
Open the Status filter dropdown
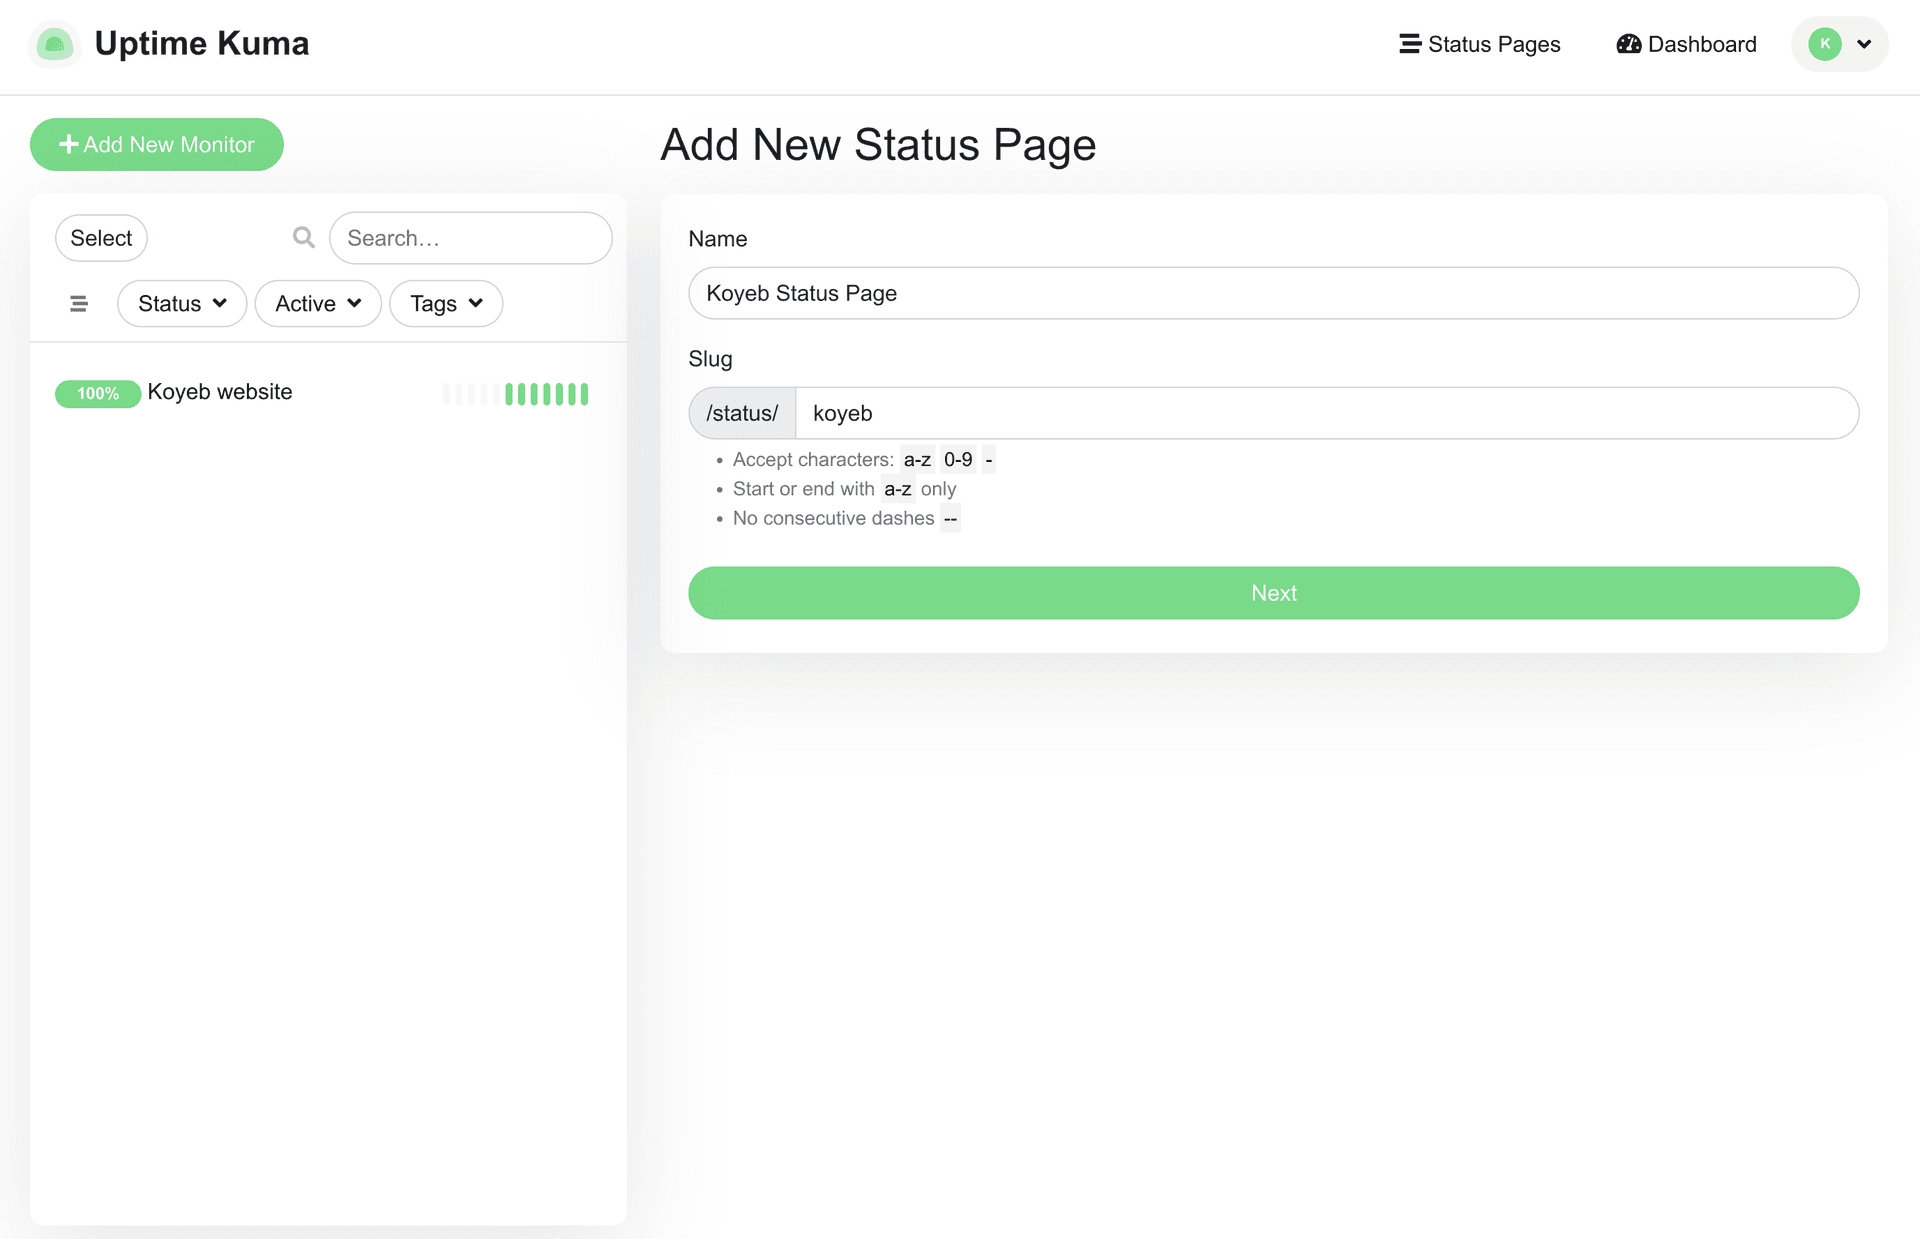[x=182, y=304]
